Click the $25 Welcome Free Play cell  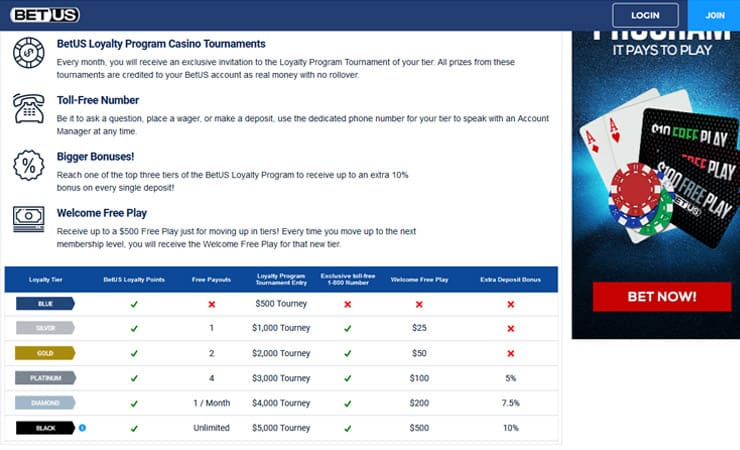tap(419, 328)
